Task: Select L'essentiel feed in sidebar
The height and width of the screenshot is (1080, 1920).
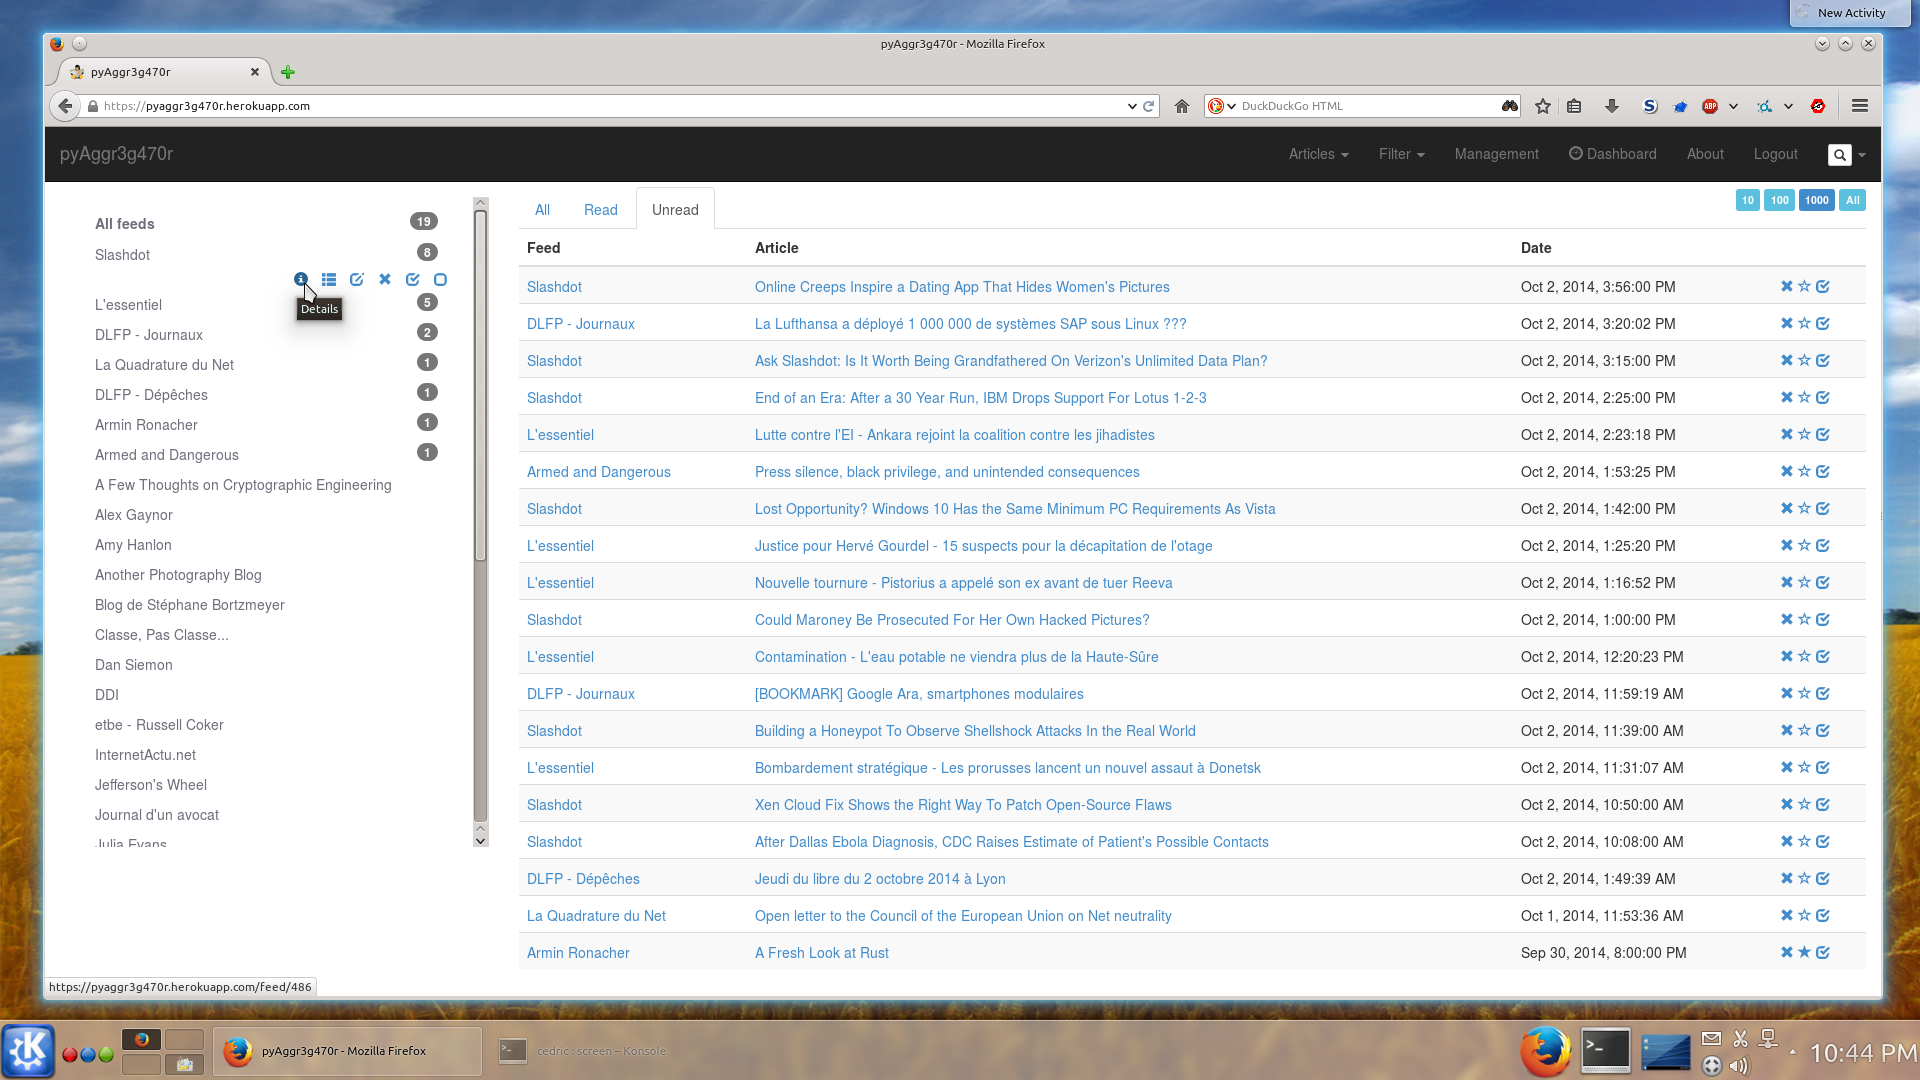Action: 128,305
